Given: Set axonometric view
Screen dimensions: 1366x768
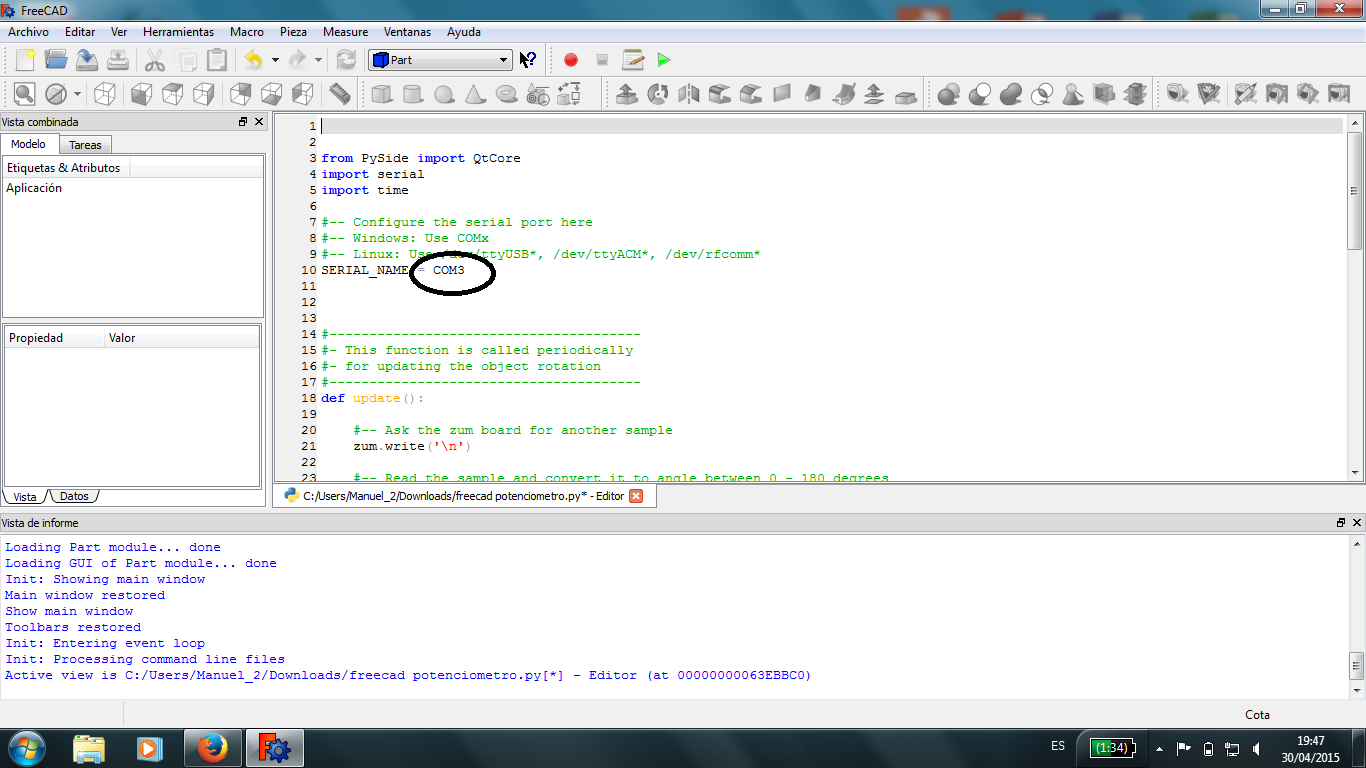Looking at the screenshot, I should [x=105, y=94].
